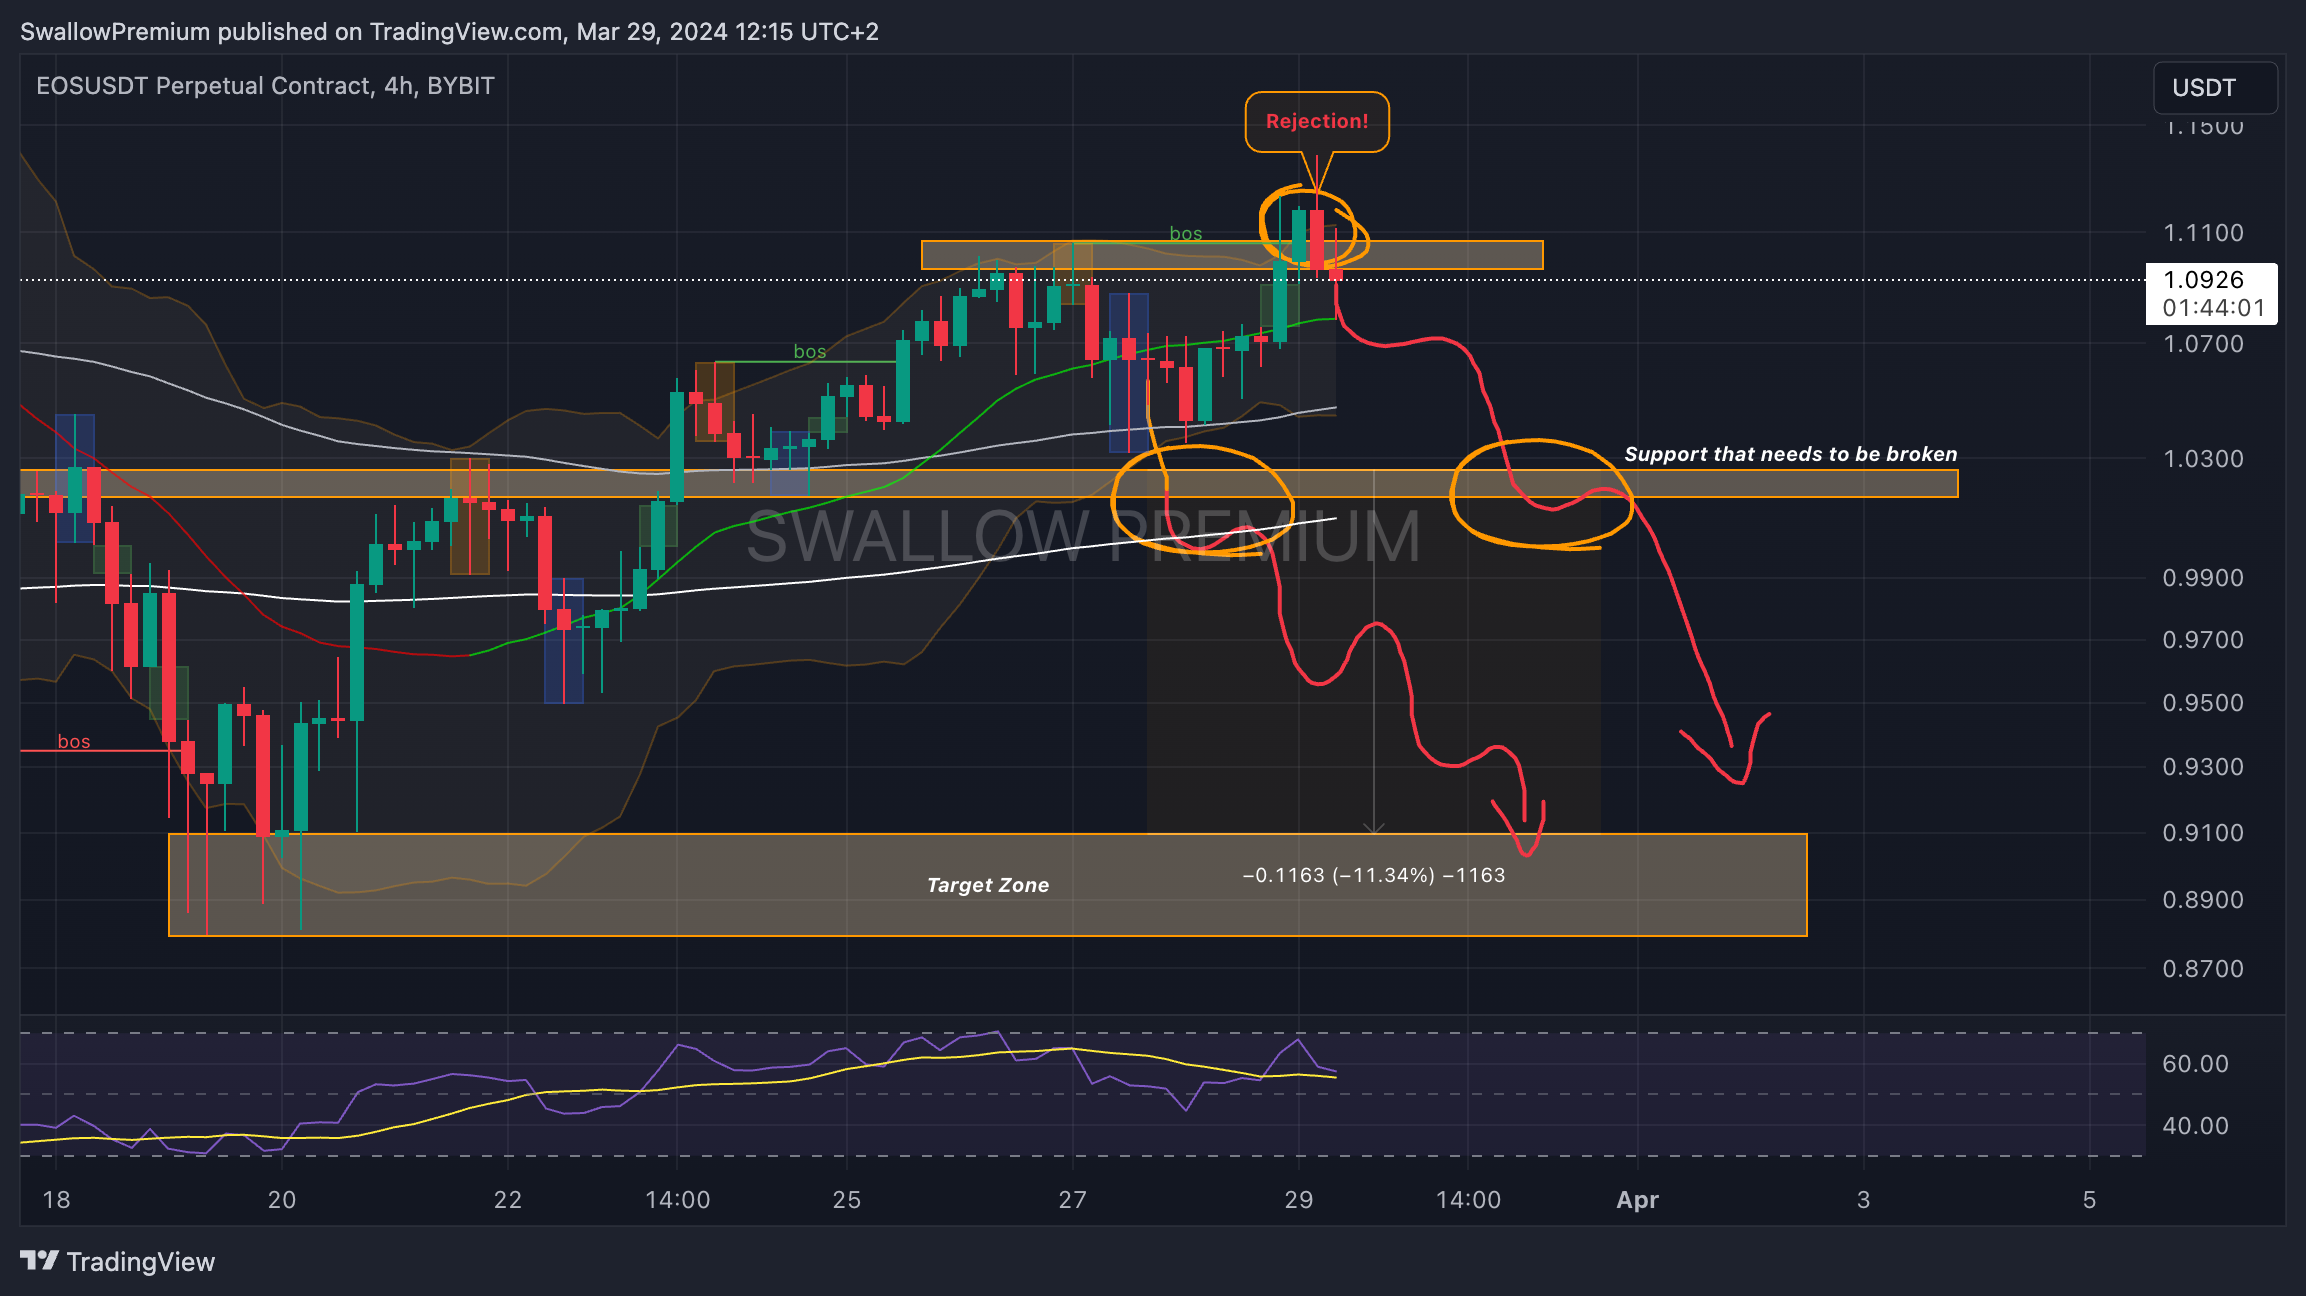Click the 40.00 RSI axis label
Image resolution: width=2306 pixels, height=1296 pixels.
[x=2195, y=1126]
